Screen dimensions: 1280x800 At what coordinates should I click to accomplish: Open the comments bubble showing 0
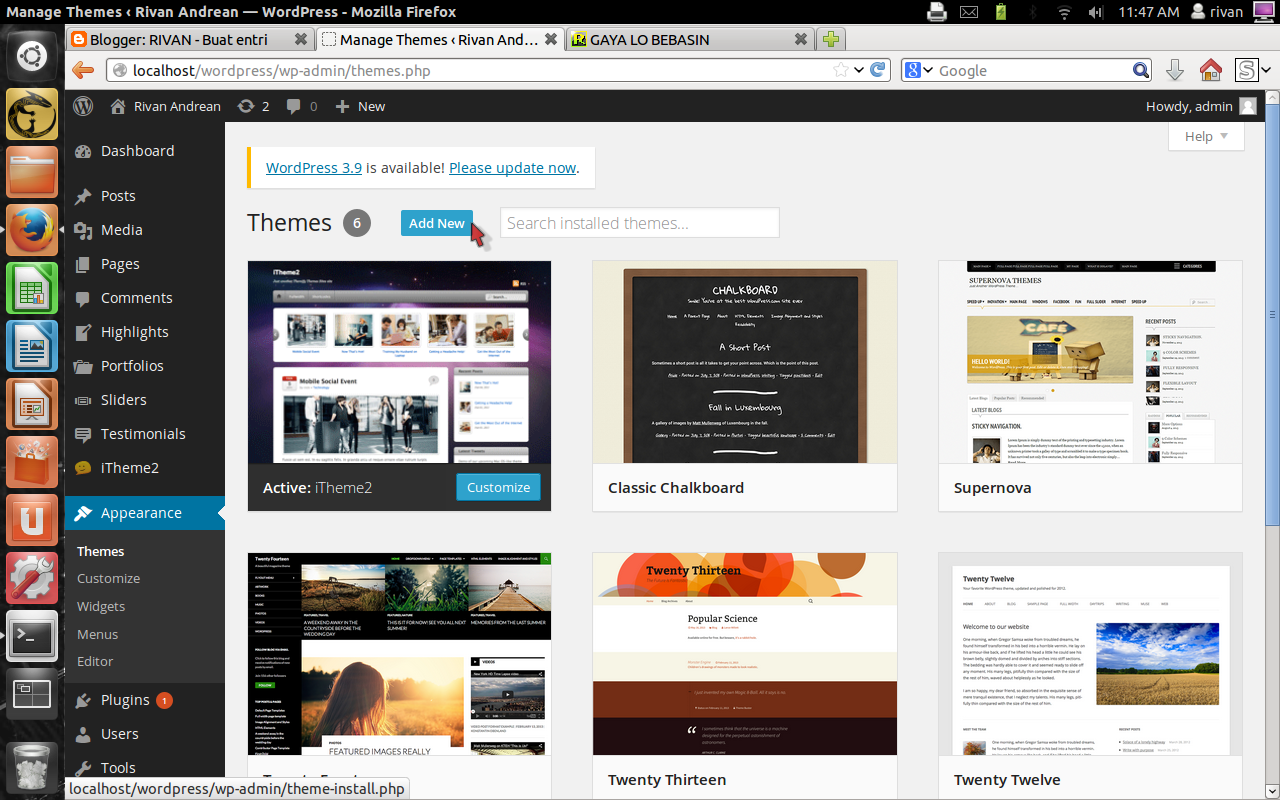[x=301, y=106]
